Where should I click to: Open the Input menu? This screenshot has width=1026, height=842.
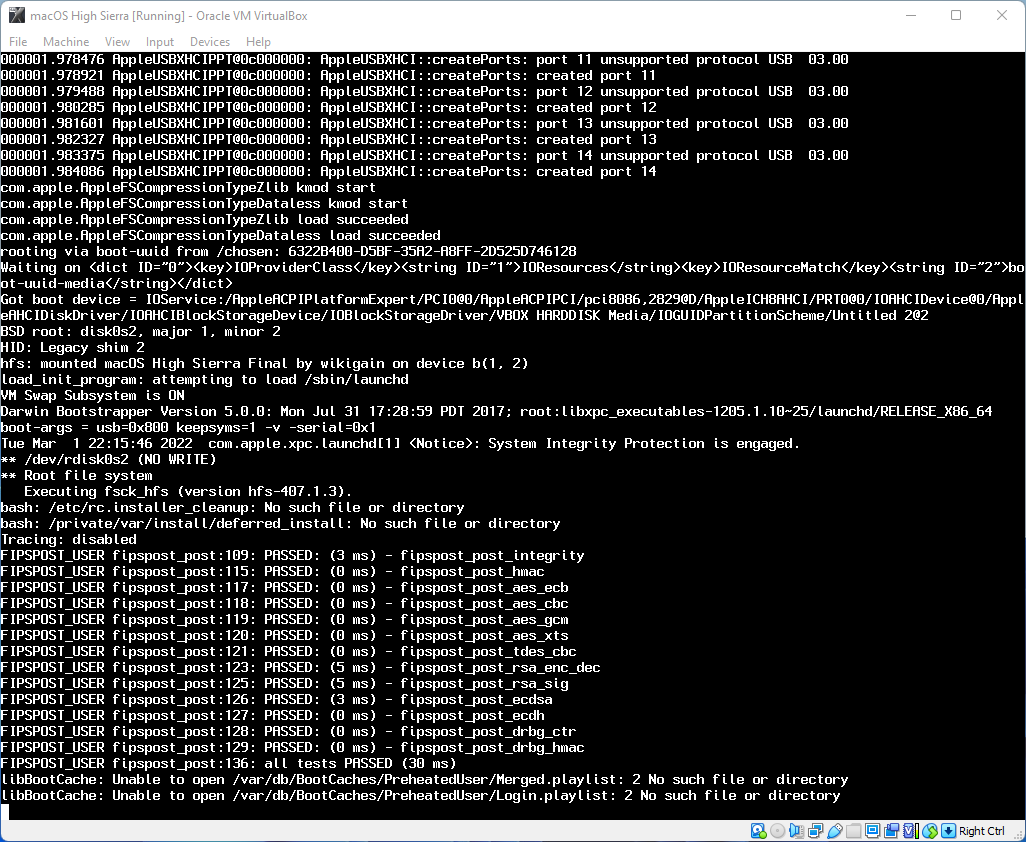[160, 42]
